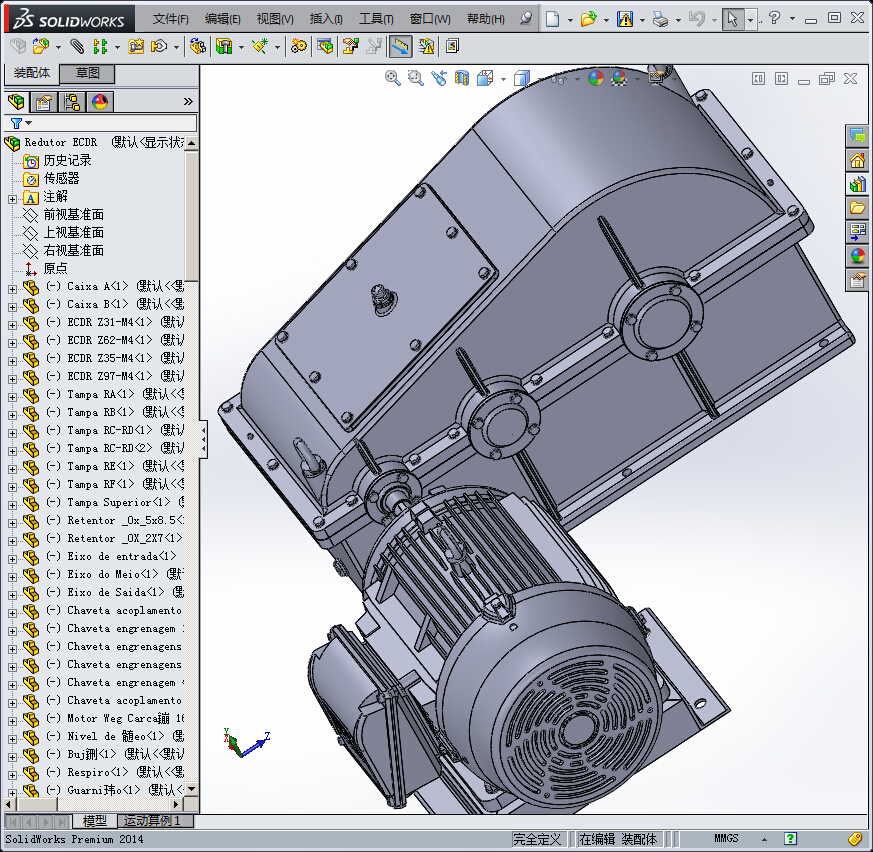
Task: Click the Appearances color ball in task pane
Action: click(x=857, y=256)
